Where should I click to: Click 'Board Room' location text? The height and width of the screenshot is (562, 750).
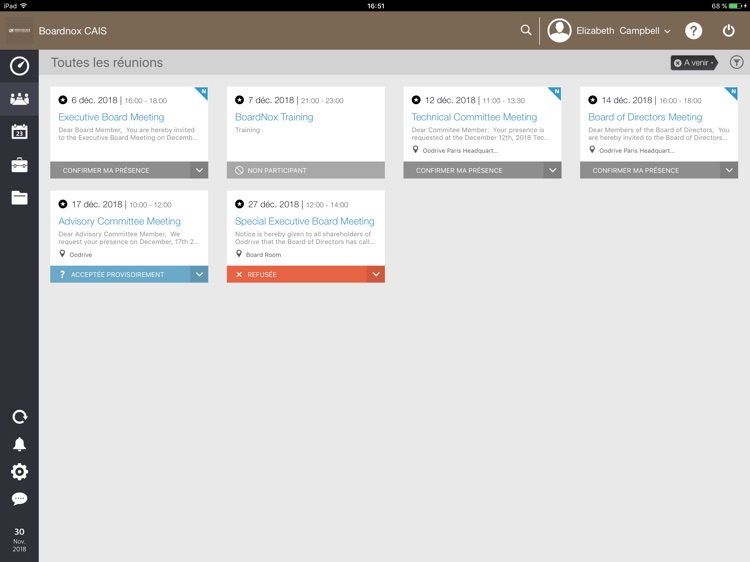pos(263,254)
